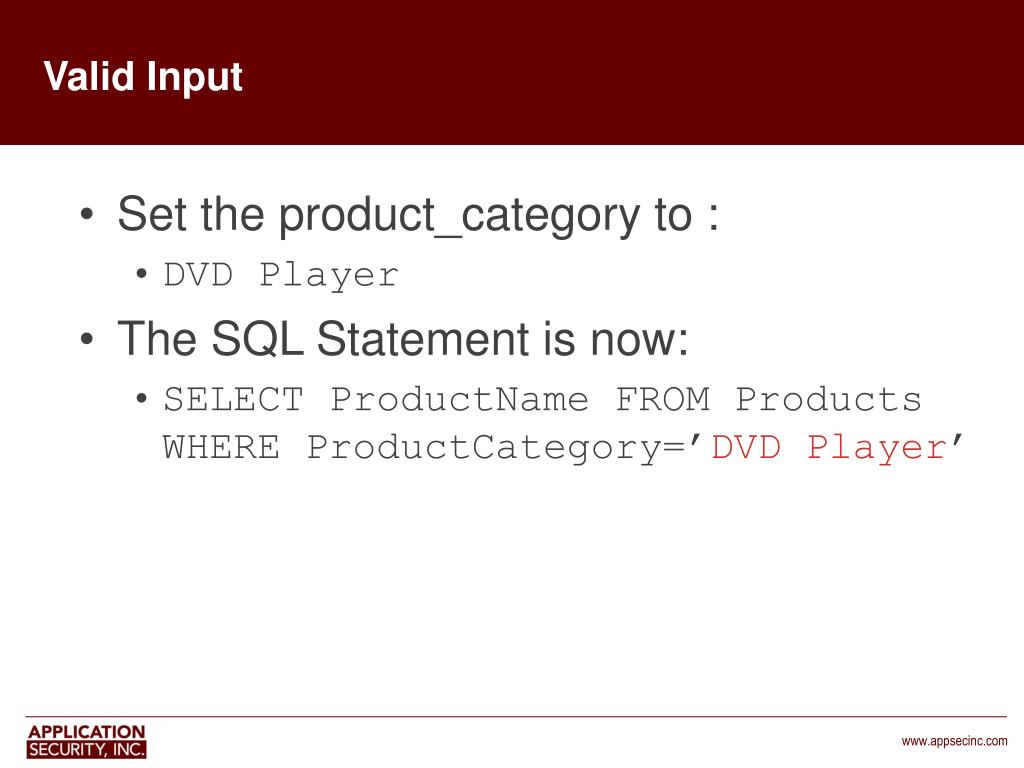Click the word 'FROM' in the SQL

click(663, 399)
